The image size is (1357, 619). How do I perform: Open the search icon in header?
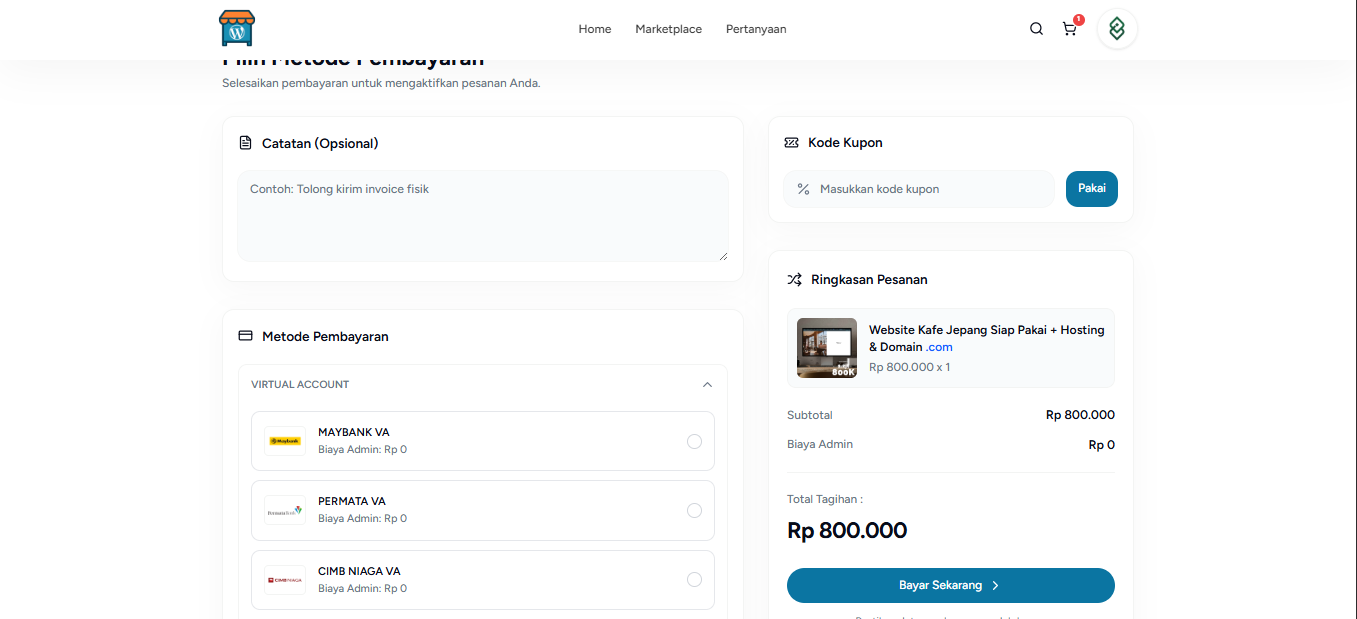point(1036,29)
